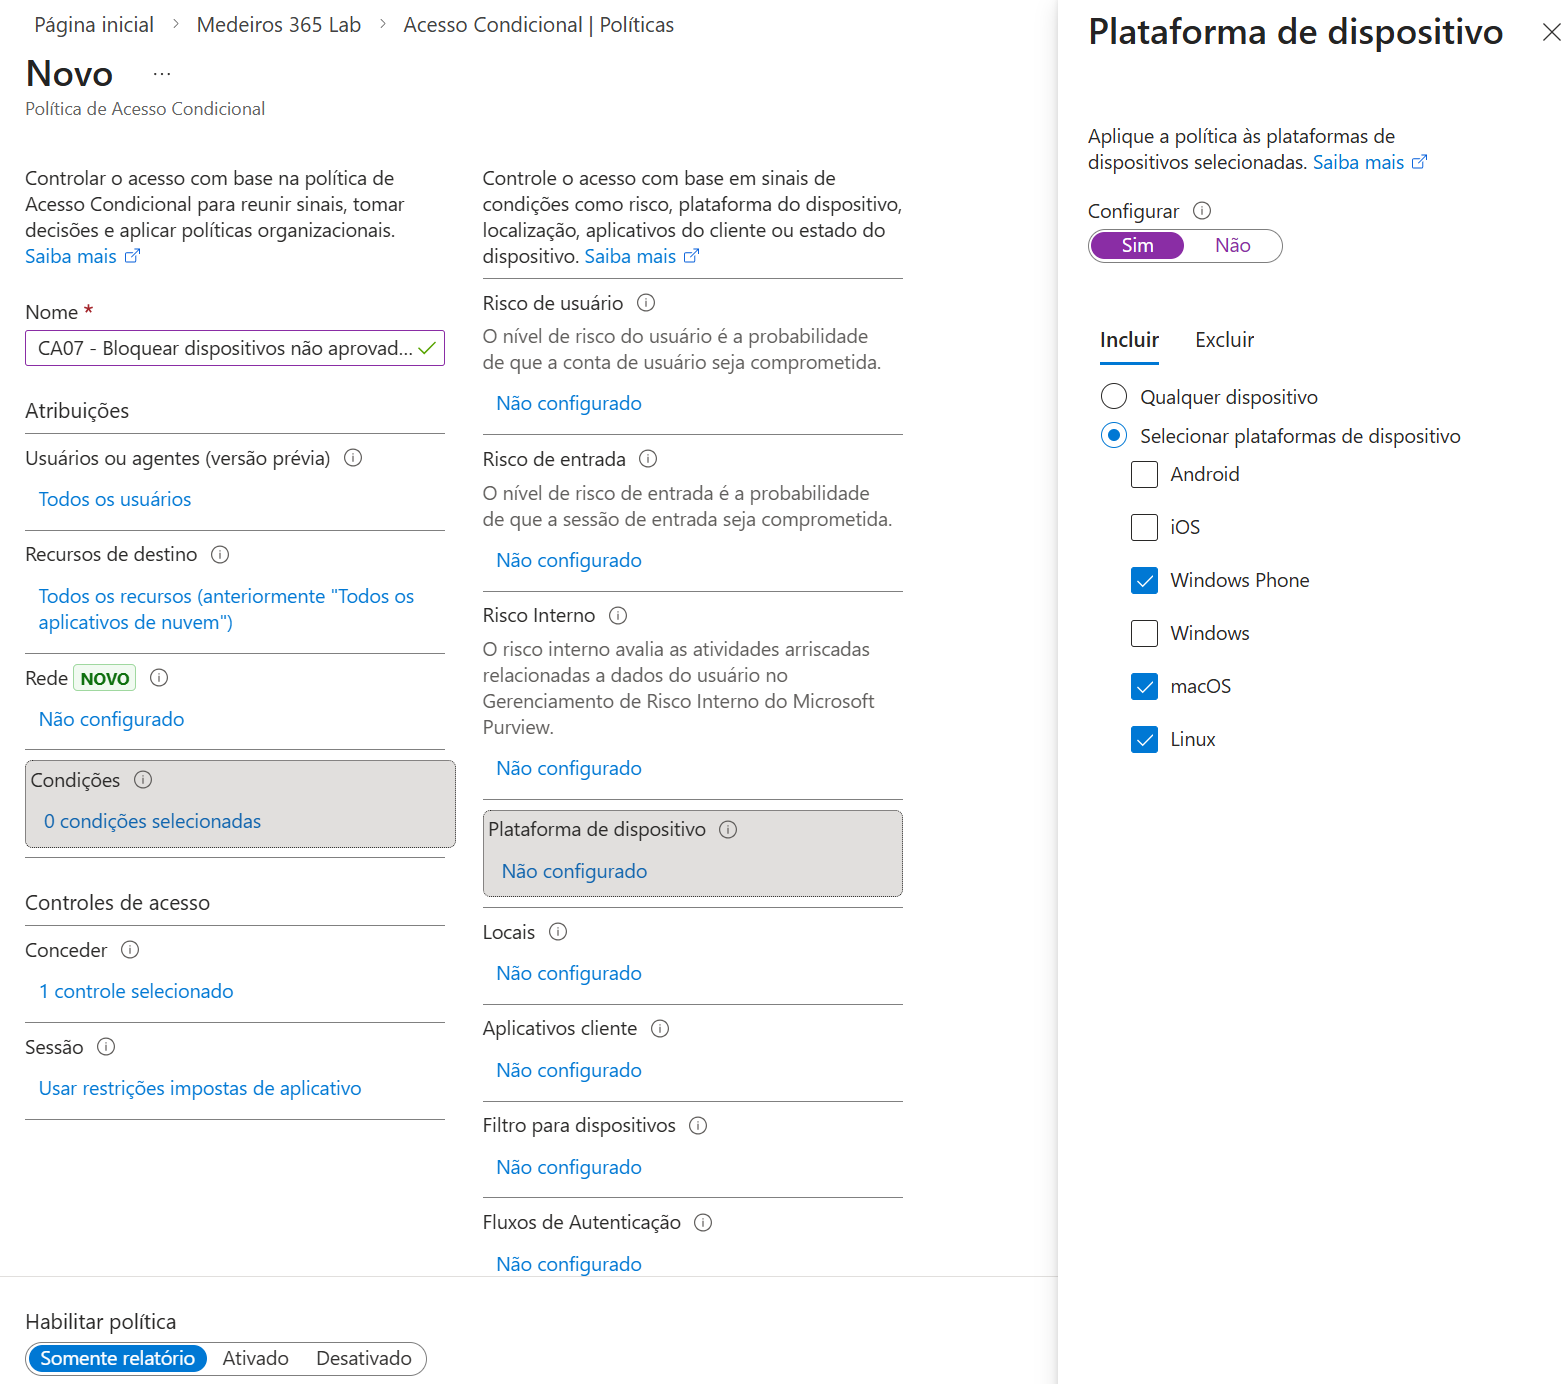Click info icon beside Configurar label
Screen dimensions: 1566x1384
click(x=1202, y=211)
